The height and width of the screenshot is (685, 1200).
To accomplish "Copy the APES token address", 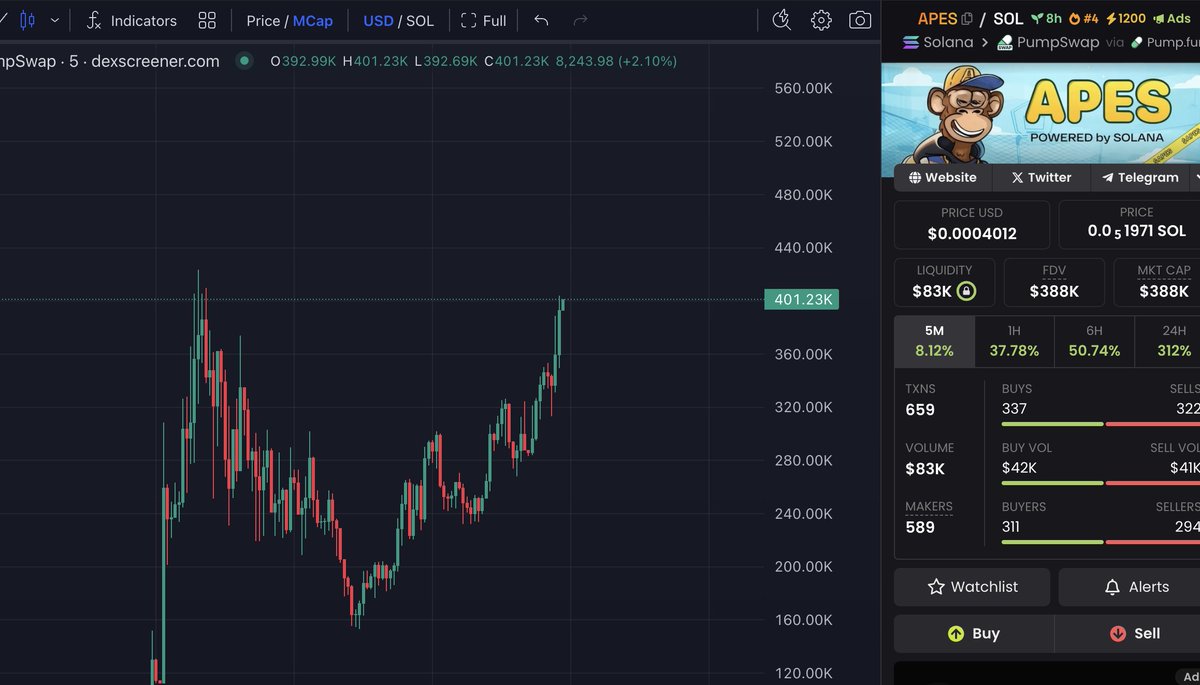I will pyautogui.click(x=967, y=19).
